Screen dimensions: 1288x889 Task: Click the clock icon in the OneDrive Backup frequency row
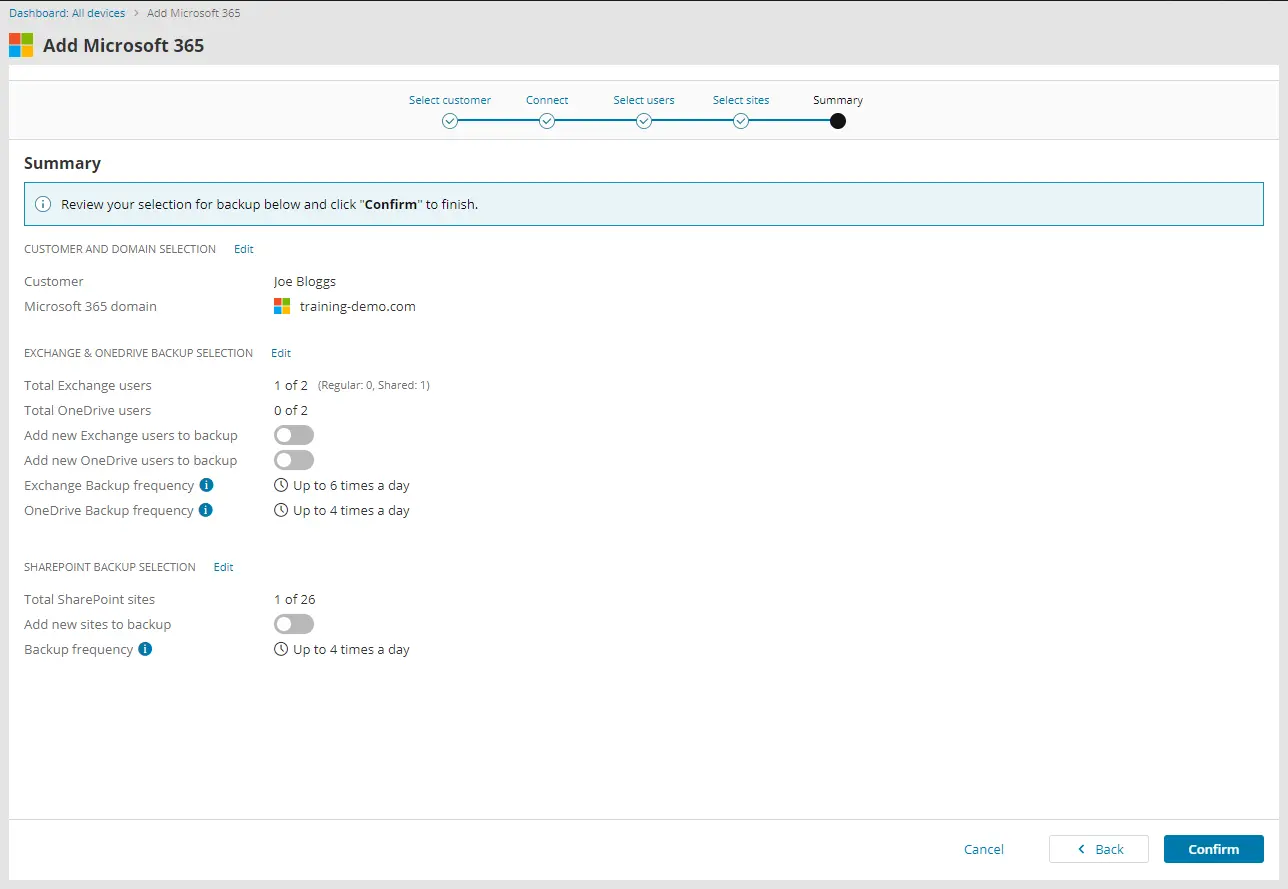click(x=281, y=510)
